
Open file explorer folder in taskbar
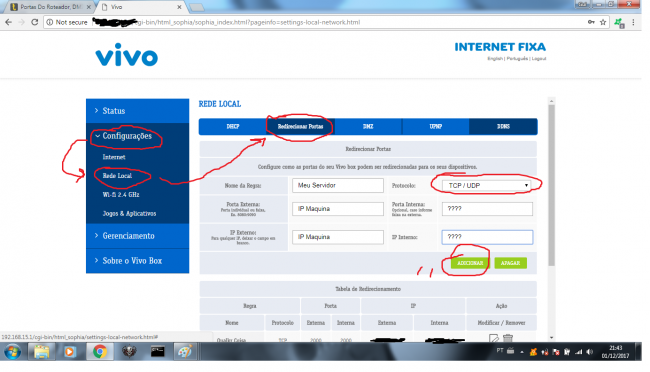pyautogui.click(x=41, y=352)
